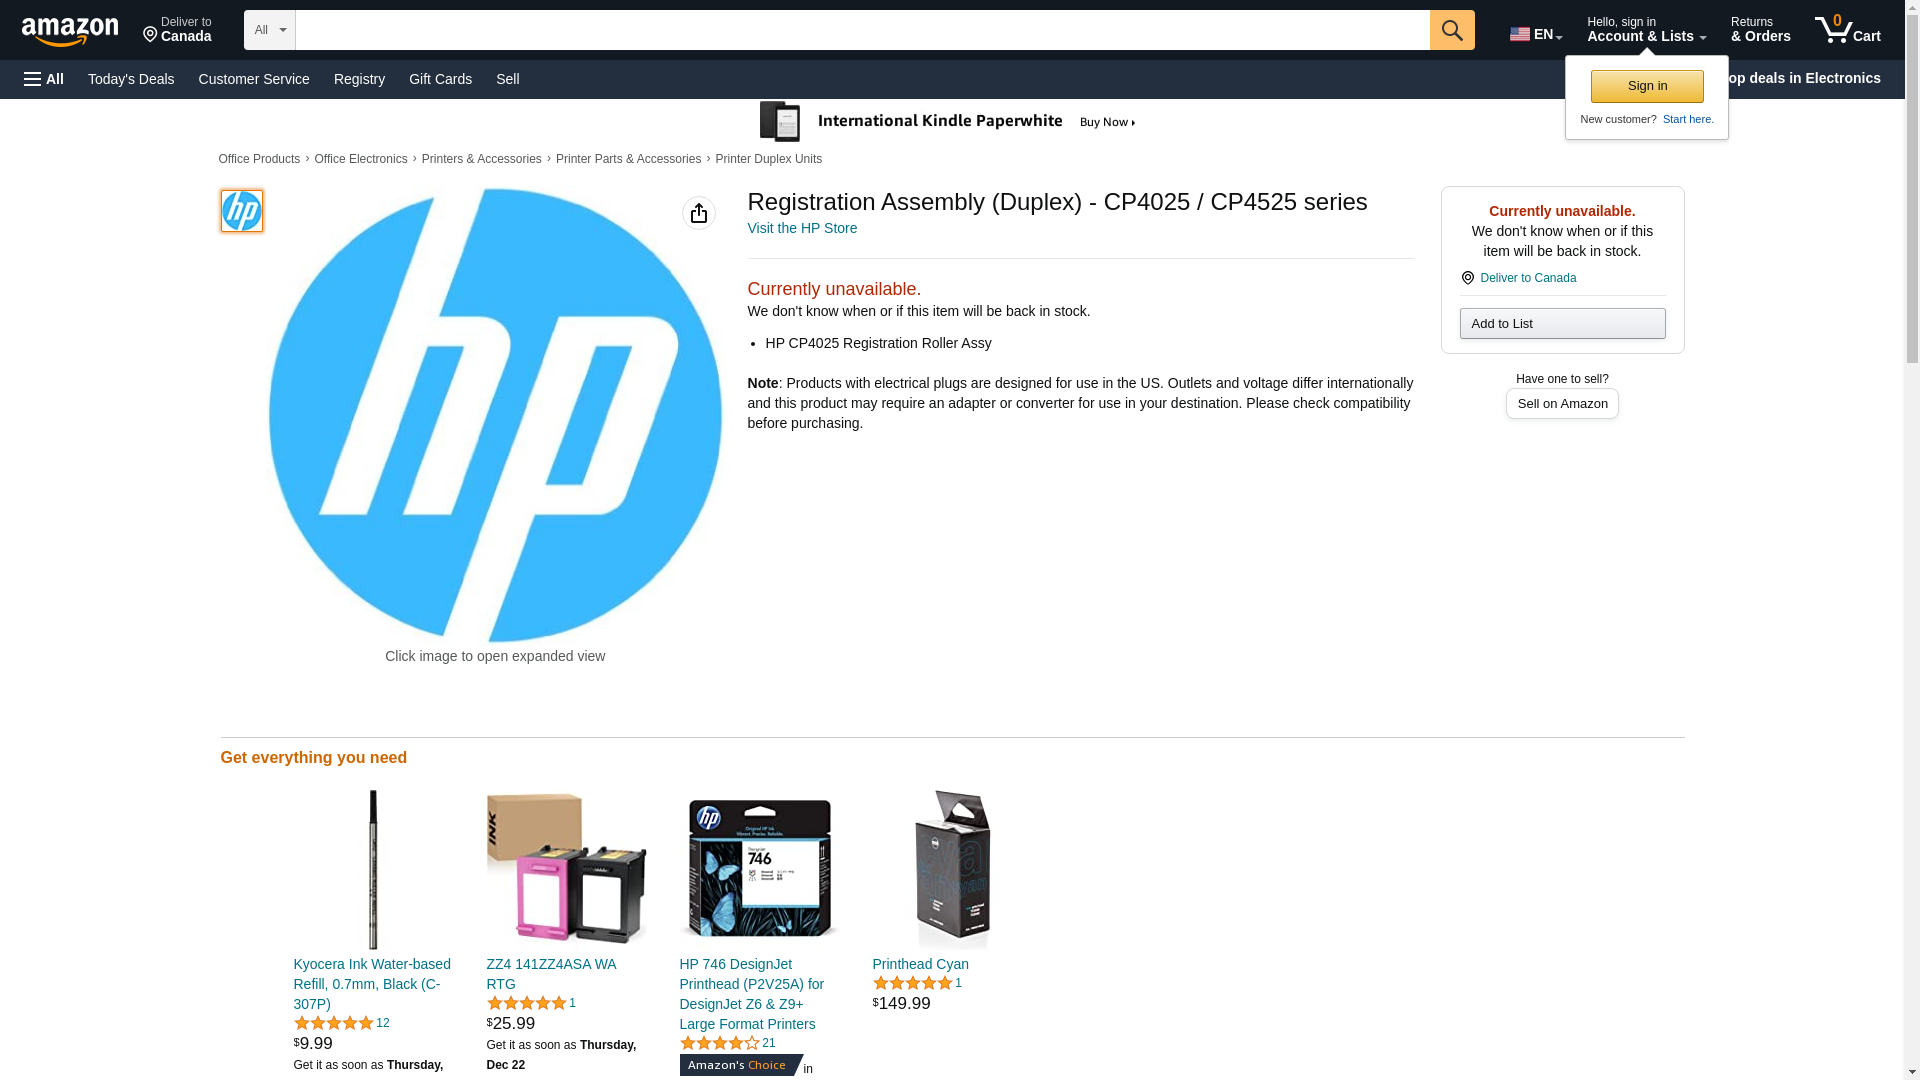Click the share icon on product image
This screenshot has width=1920, height=1080.
pos(699,213)
